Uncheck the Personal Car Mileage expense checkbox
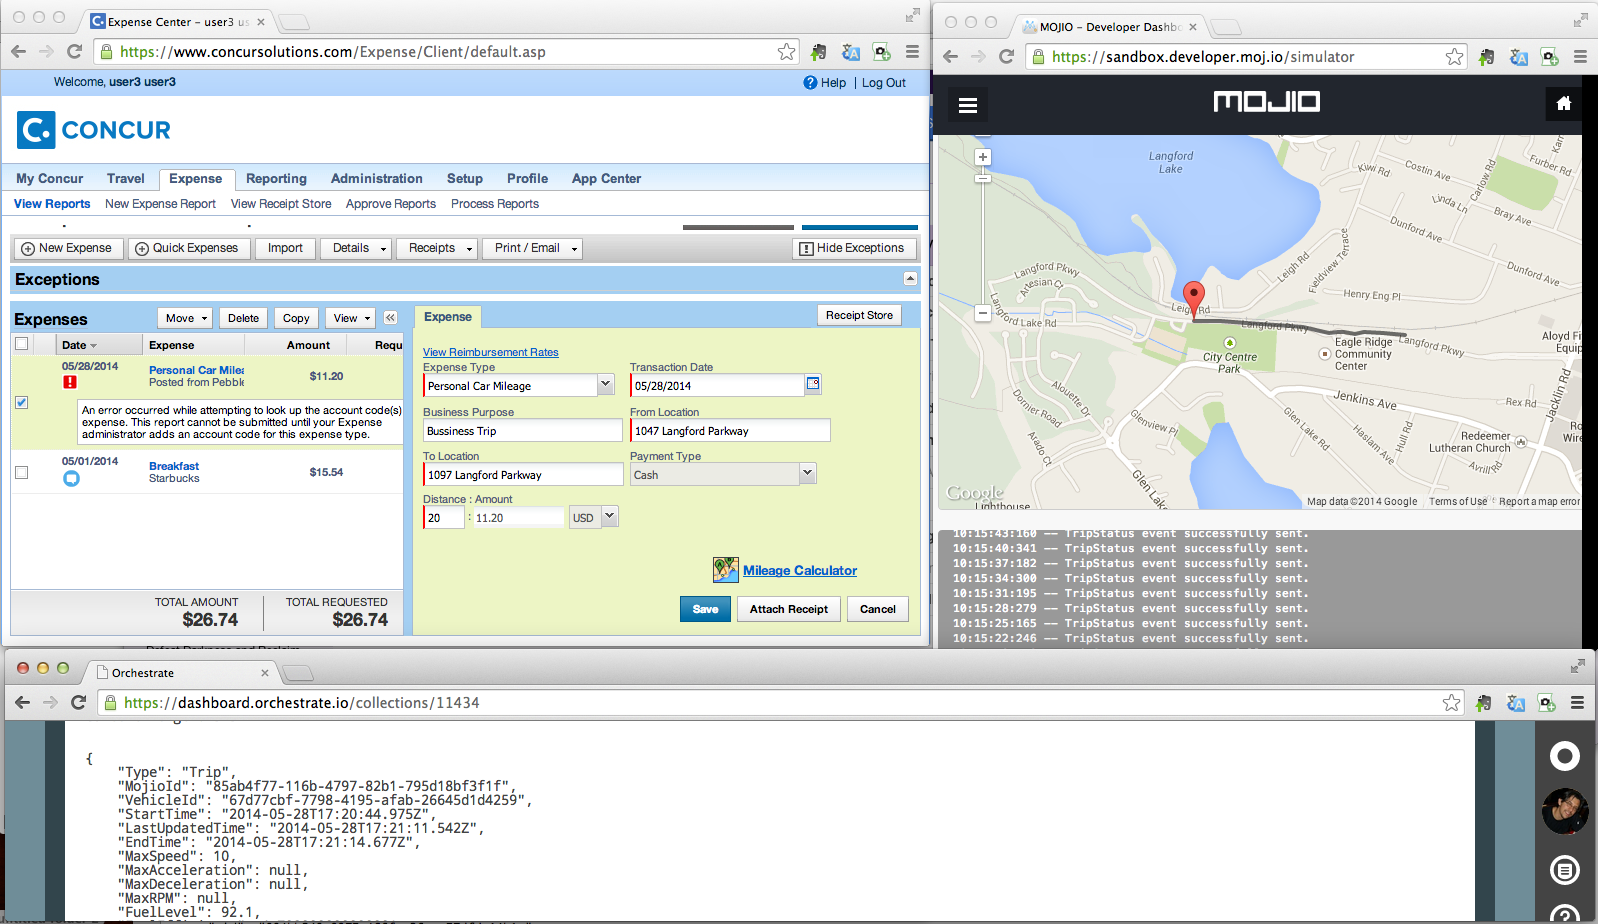1598x924 pixels. click(21, 402)
